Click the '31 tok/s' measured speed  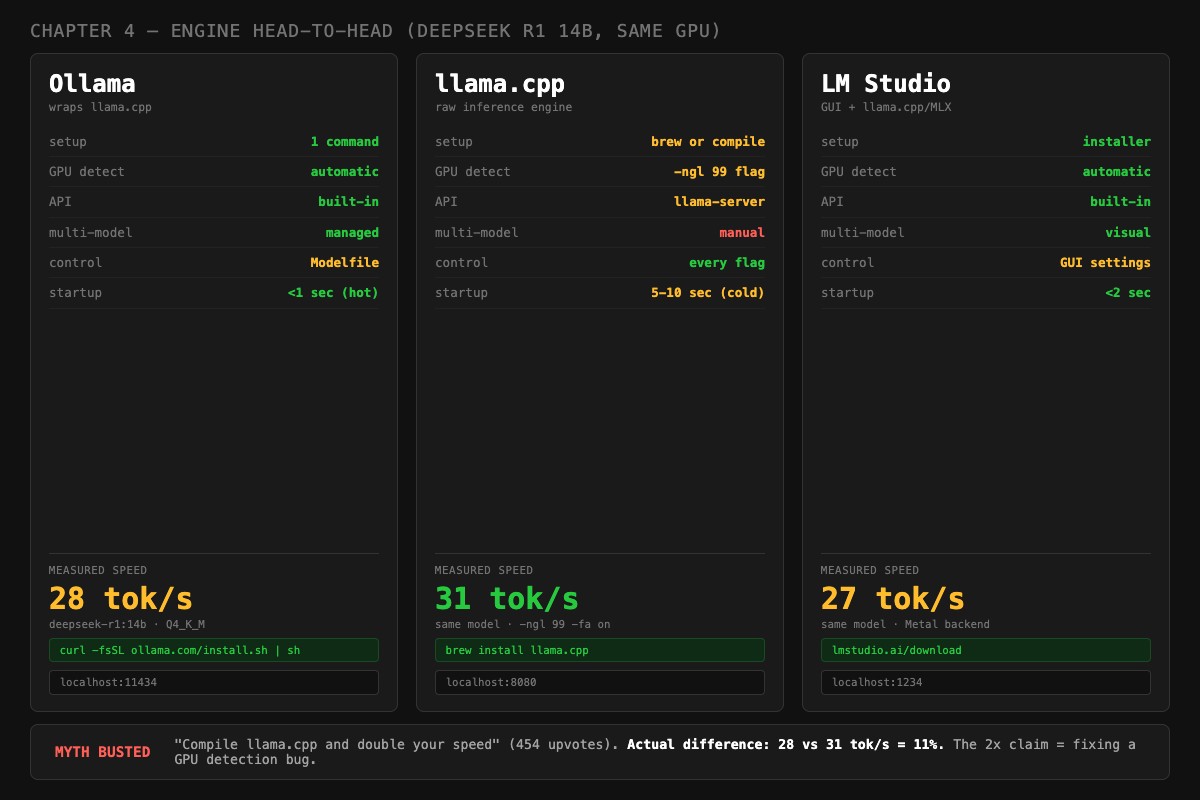(507, 599)
